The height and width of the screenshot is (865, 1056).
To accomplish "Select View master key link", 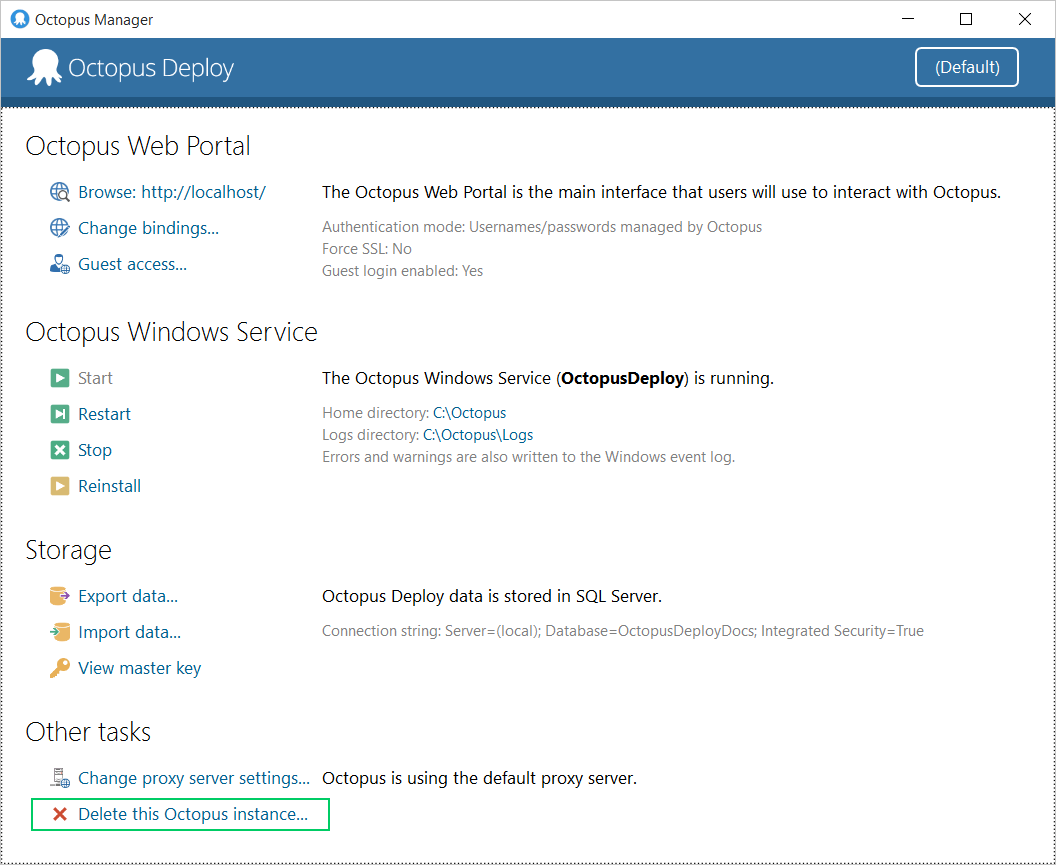I will (139, 668).
